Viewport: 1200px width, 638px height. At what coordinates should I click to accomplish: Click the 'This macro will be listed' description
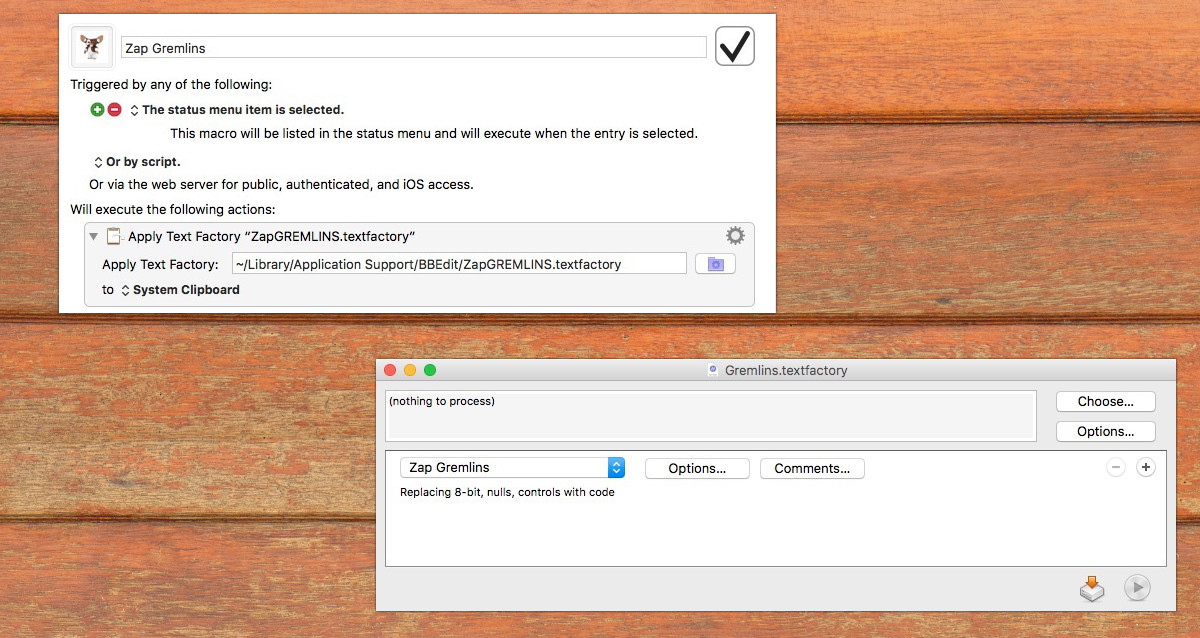point(434,133)
